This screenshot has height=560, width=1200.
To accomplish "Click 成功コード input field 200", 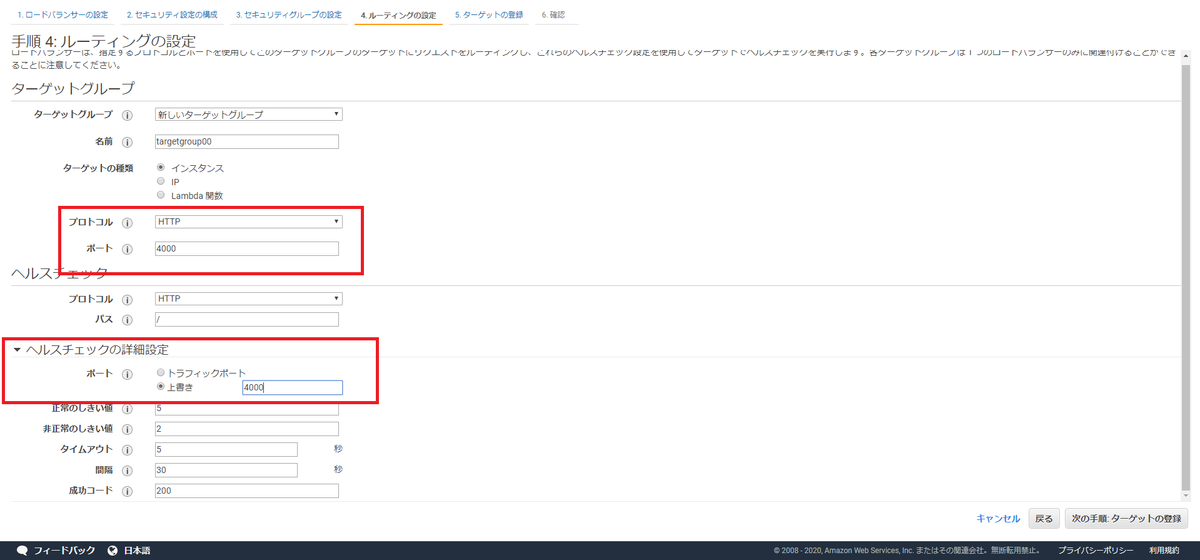I will coord(247,491).
